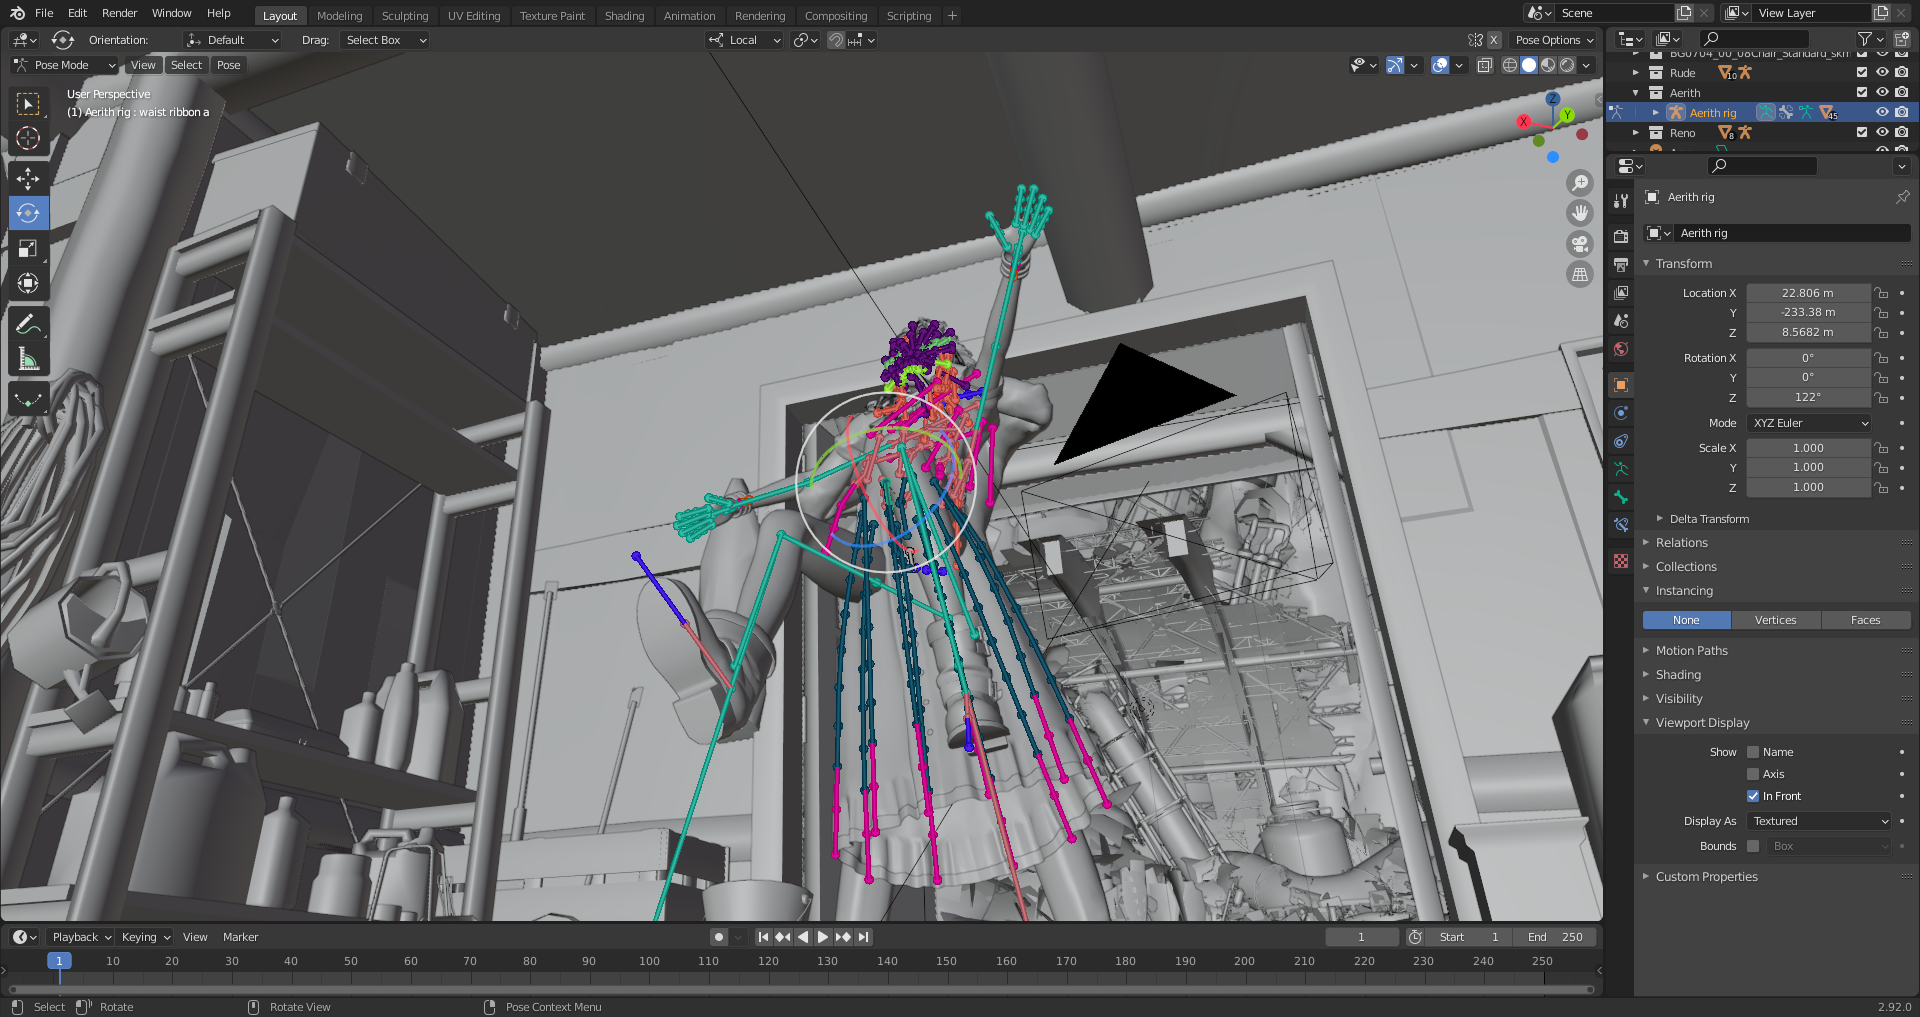Select Faces instancing option

(x=1865, y=620)
